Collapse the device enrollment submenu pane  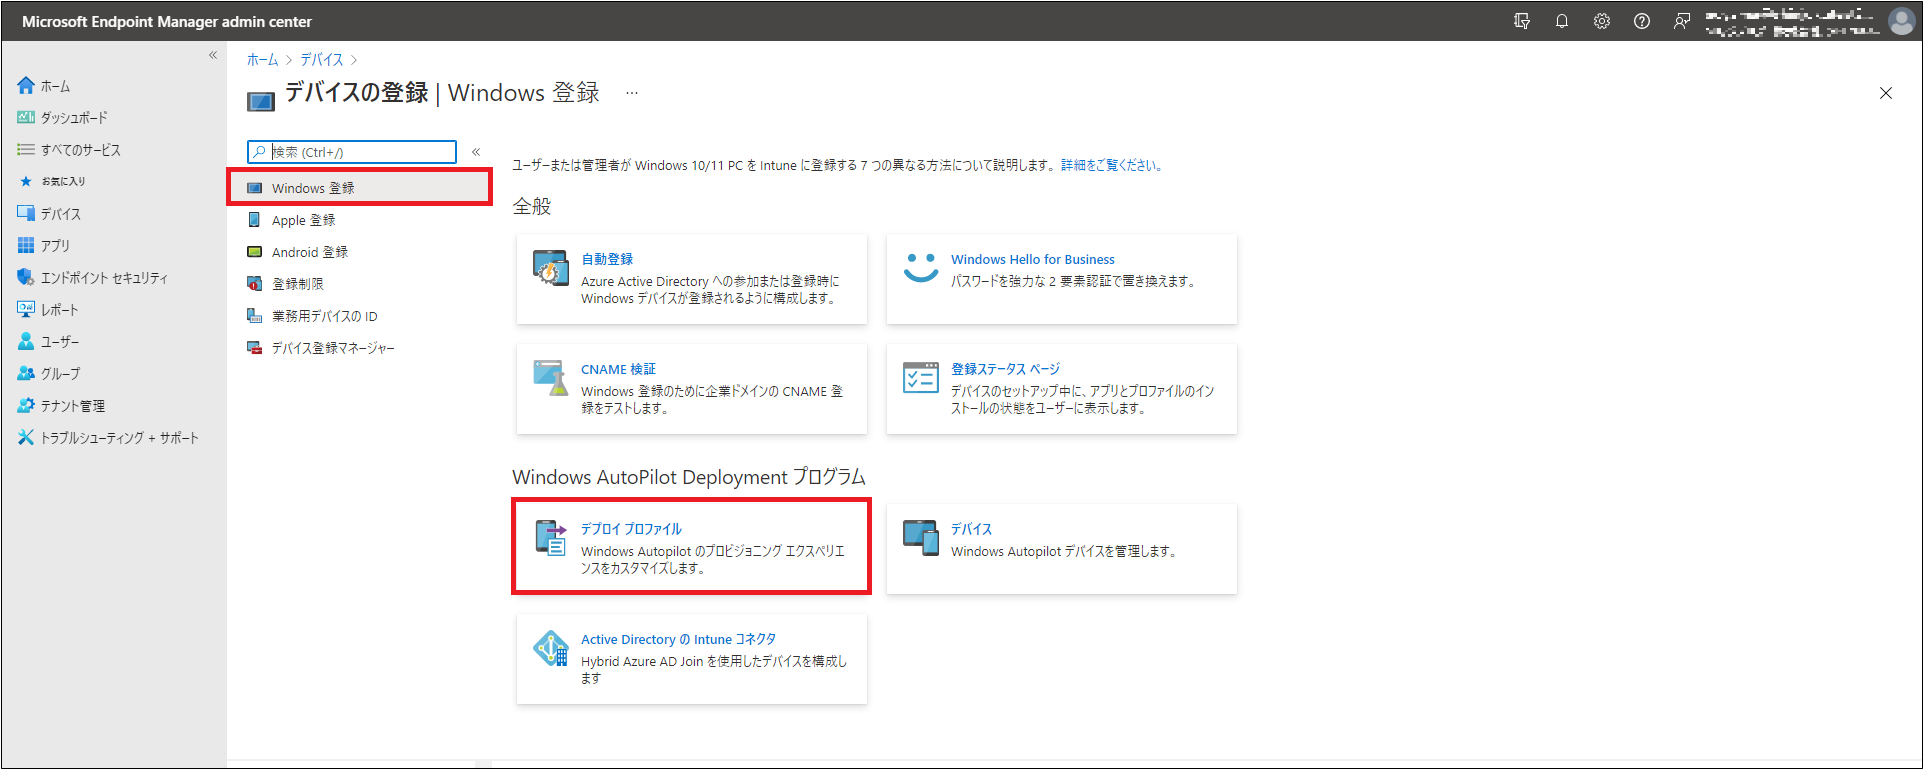point(476,152)
